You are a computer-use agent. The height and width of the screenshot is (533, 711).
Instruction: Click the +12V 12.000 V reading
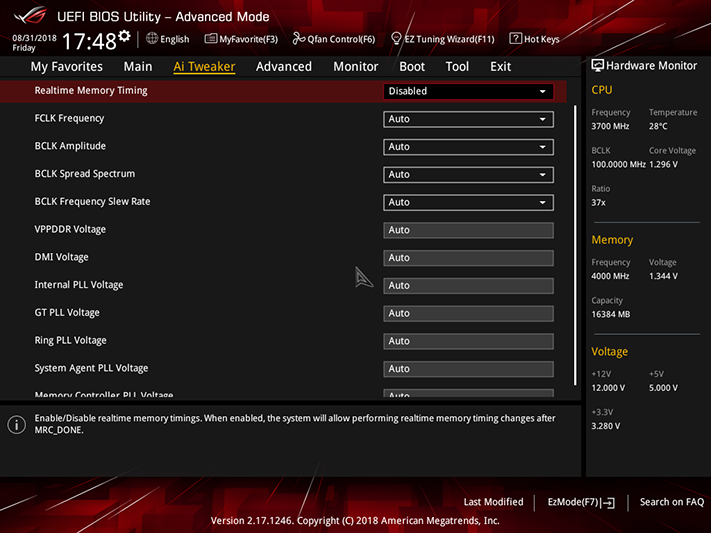point(608,388)
